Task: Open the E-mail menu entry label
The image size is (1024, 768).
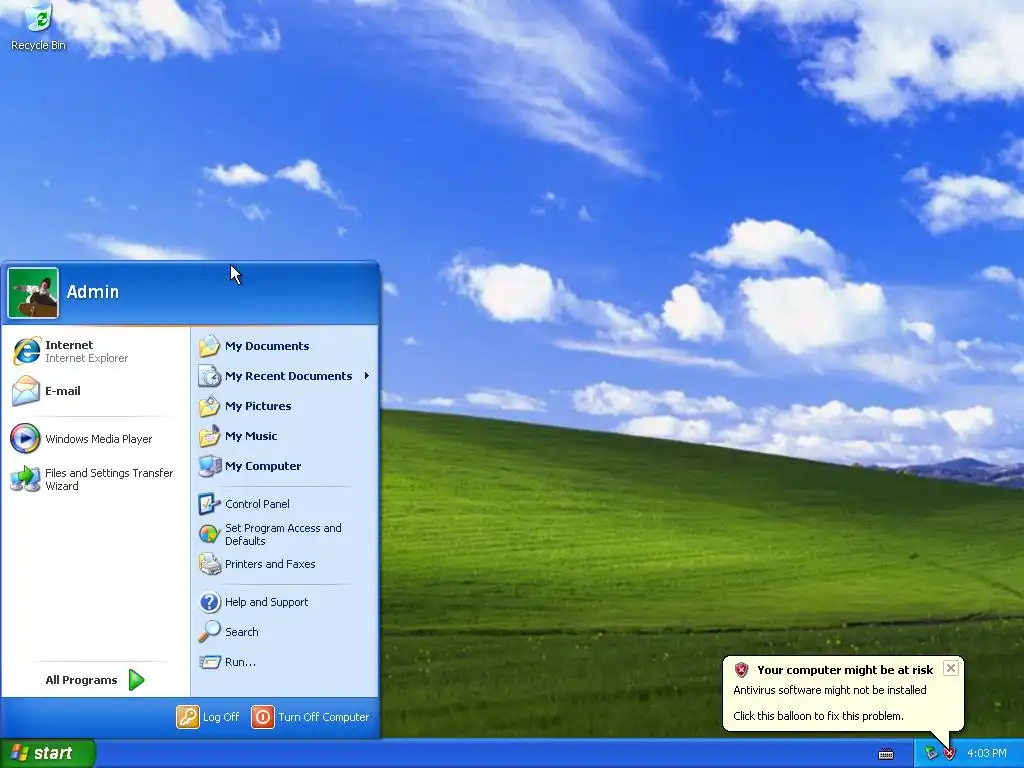Action: 63,391
